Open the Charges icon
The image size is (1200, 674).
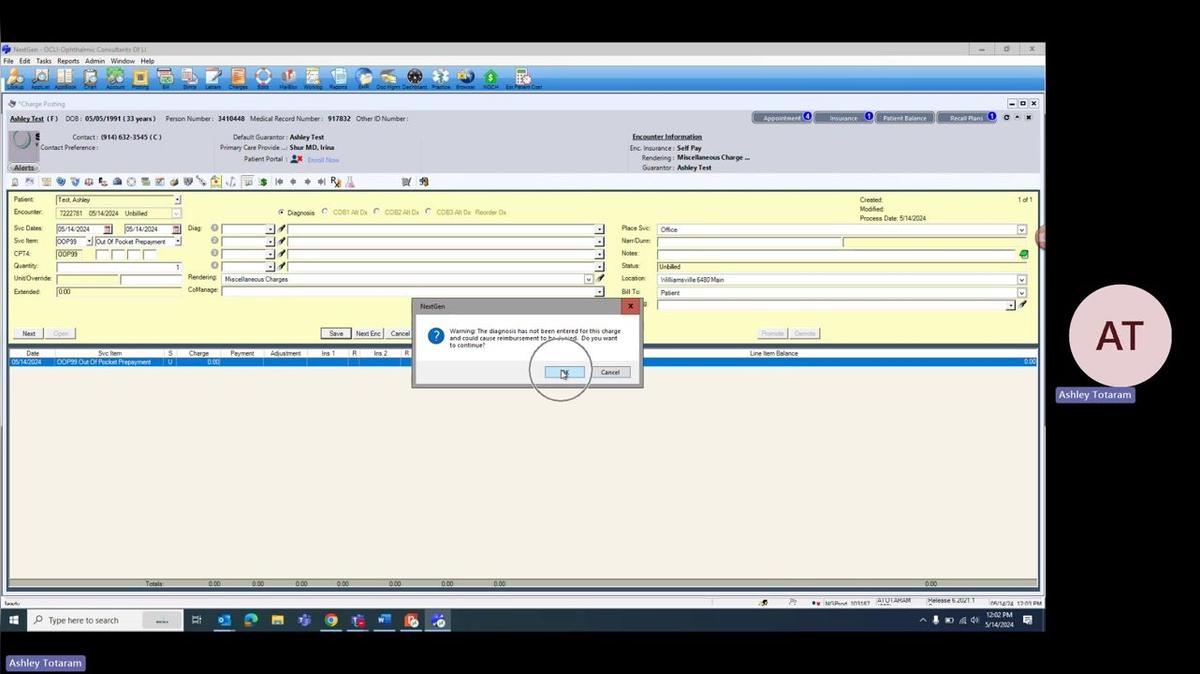coord(237,78)
